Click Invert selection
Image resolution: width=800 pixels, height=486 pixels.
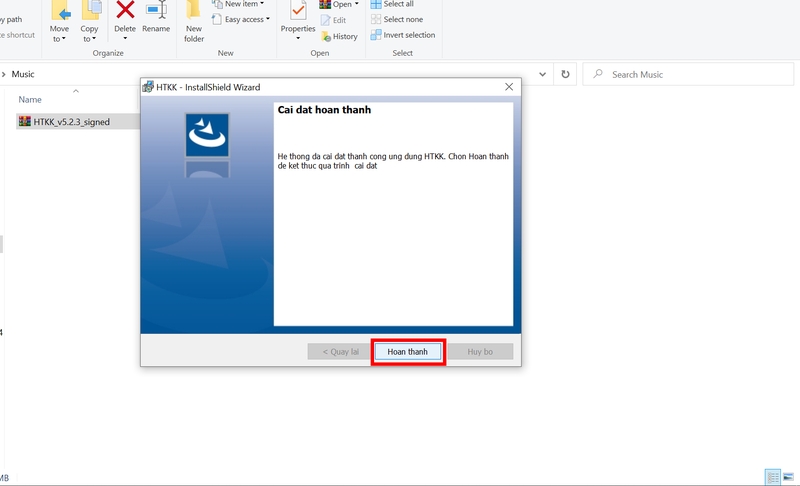pyautogui.click(x=403, y=35)
